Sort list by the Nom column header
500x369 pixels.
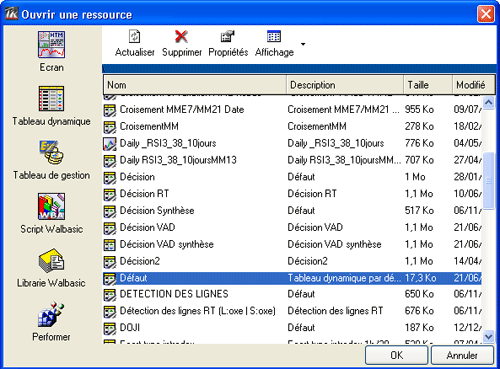tap(195, 85)
